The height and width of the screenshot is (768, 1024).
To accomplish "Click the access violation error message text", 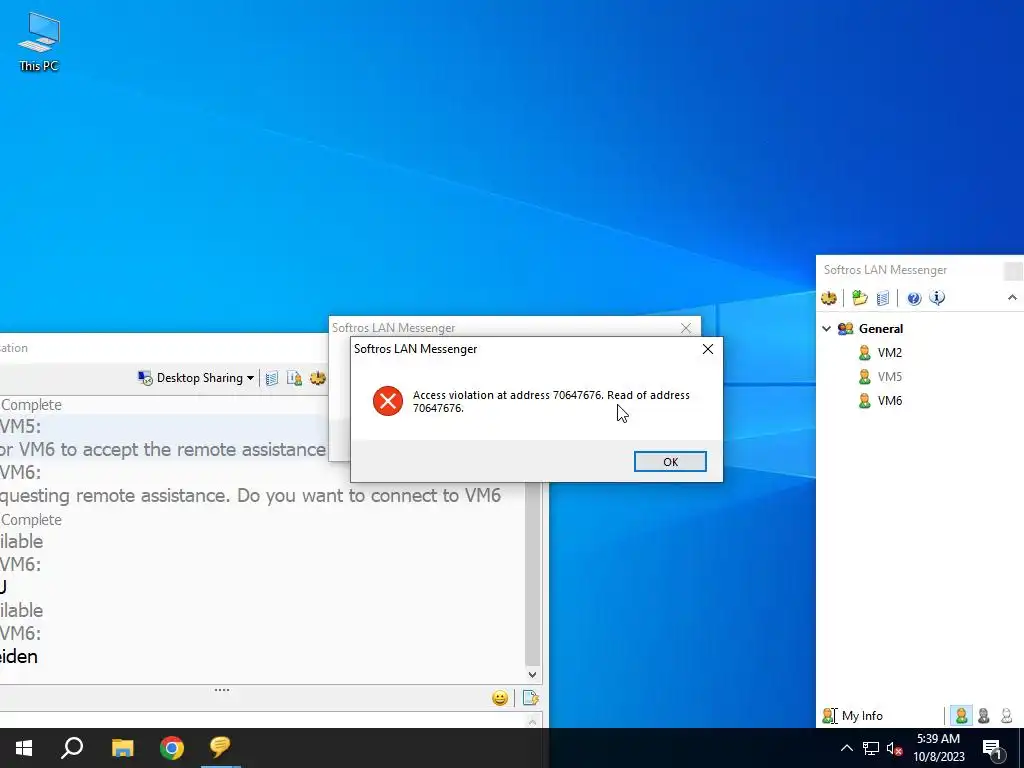I will tap(551, 402).
